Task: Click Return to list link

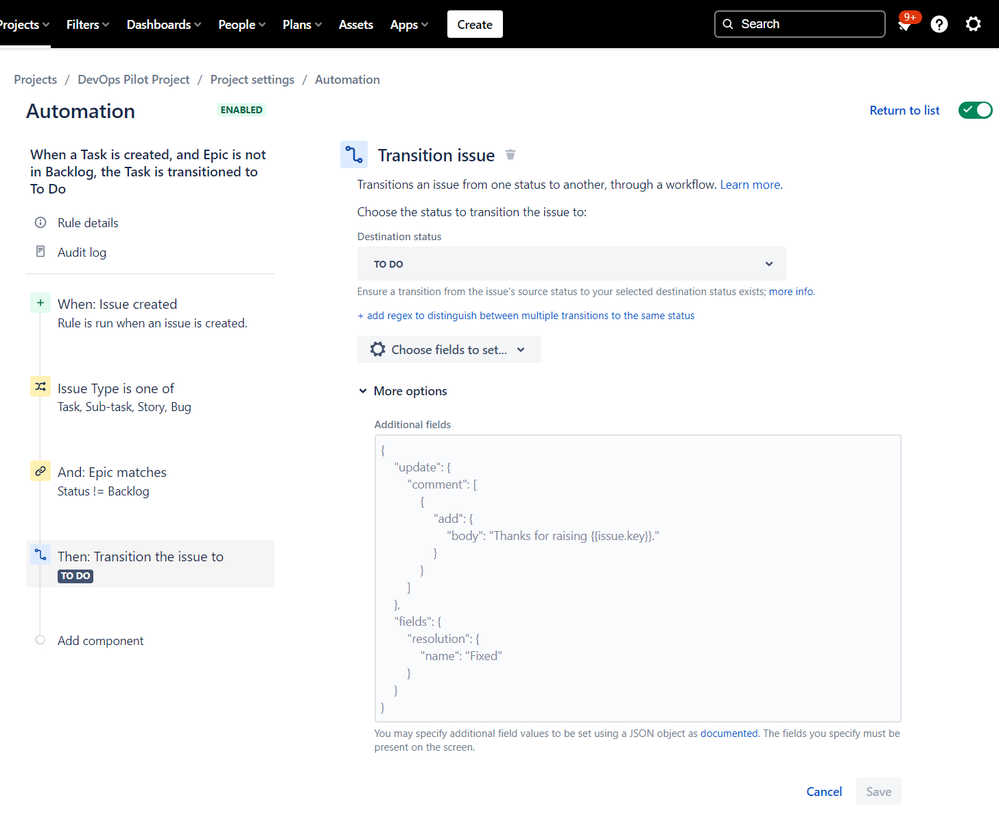Action: coord(904,110)
